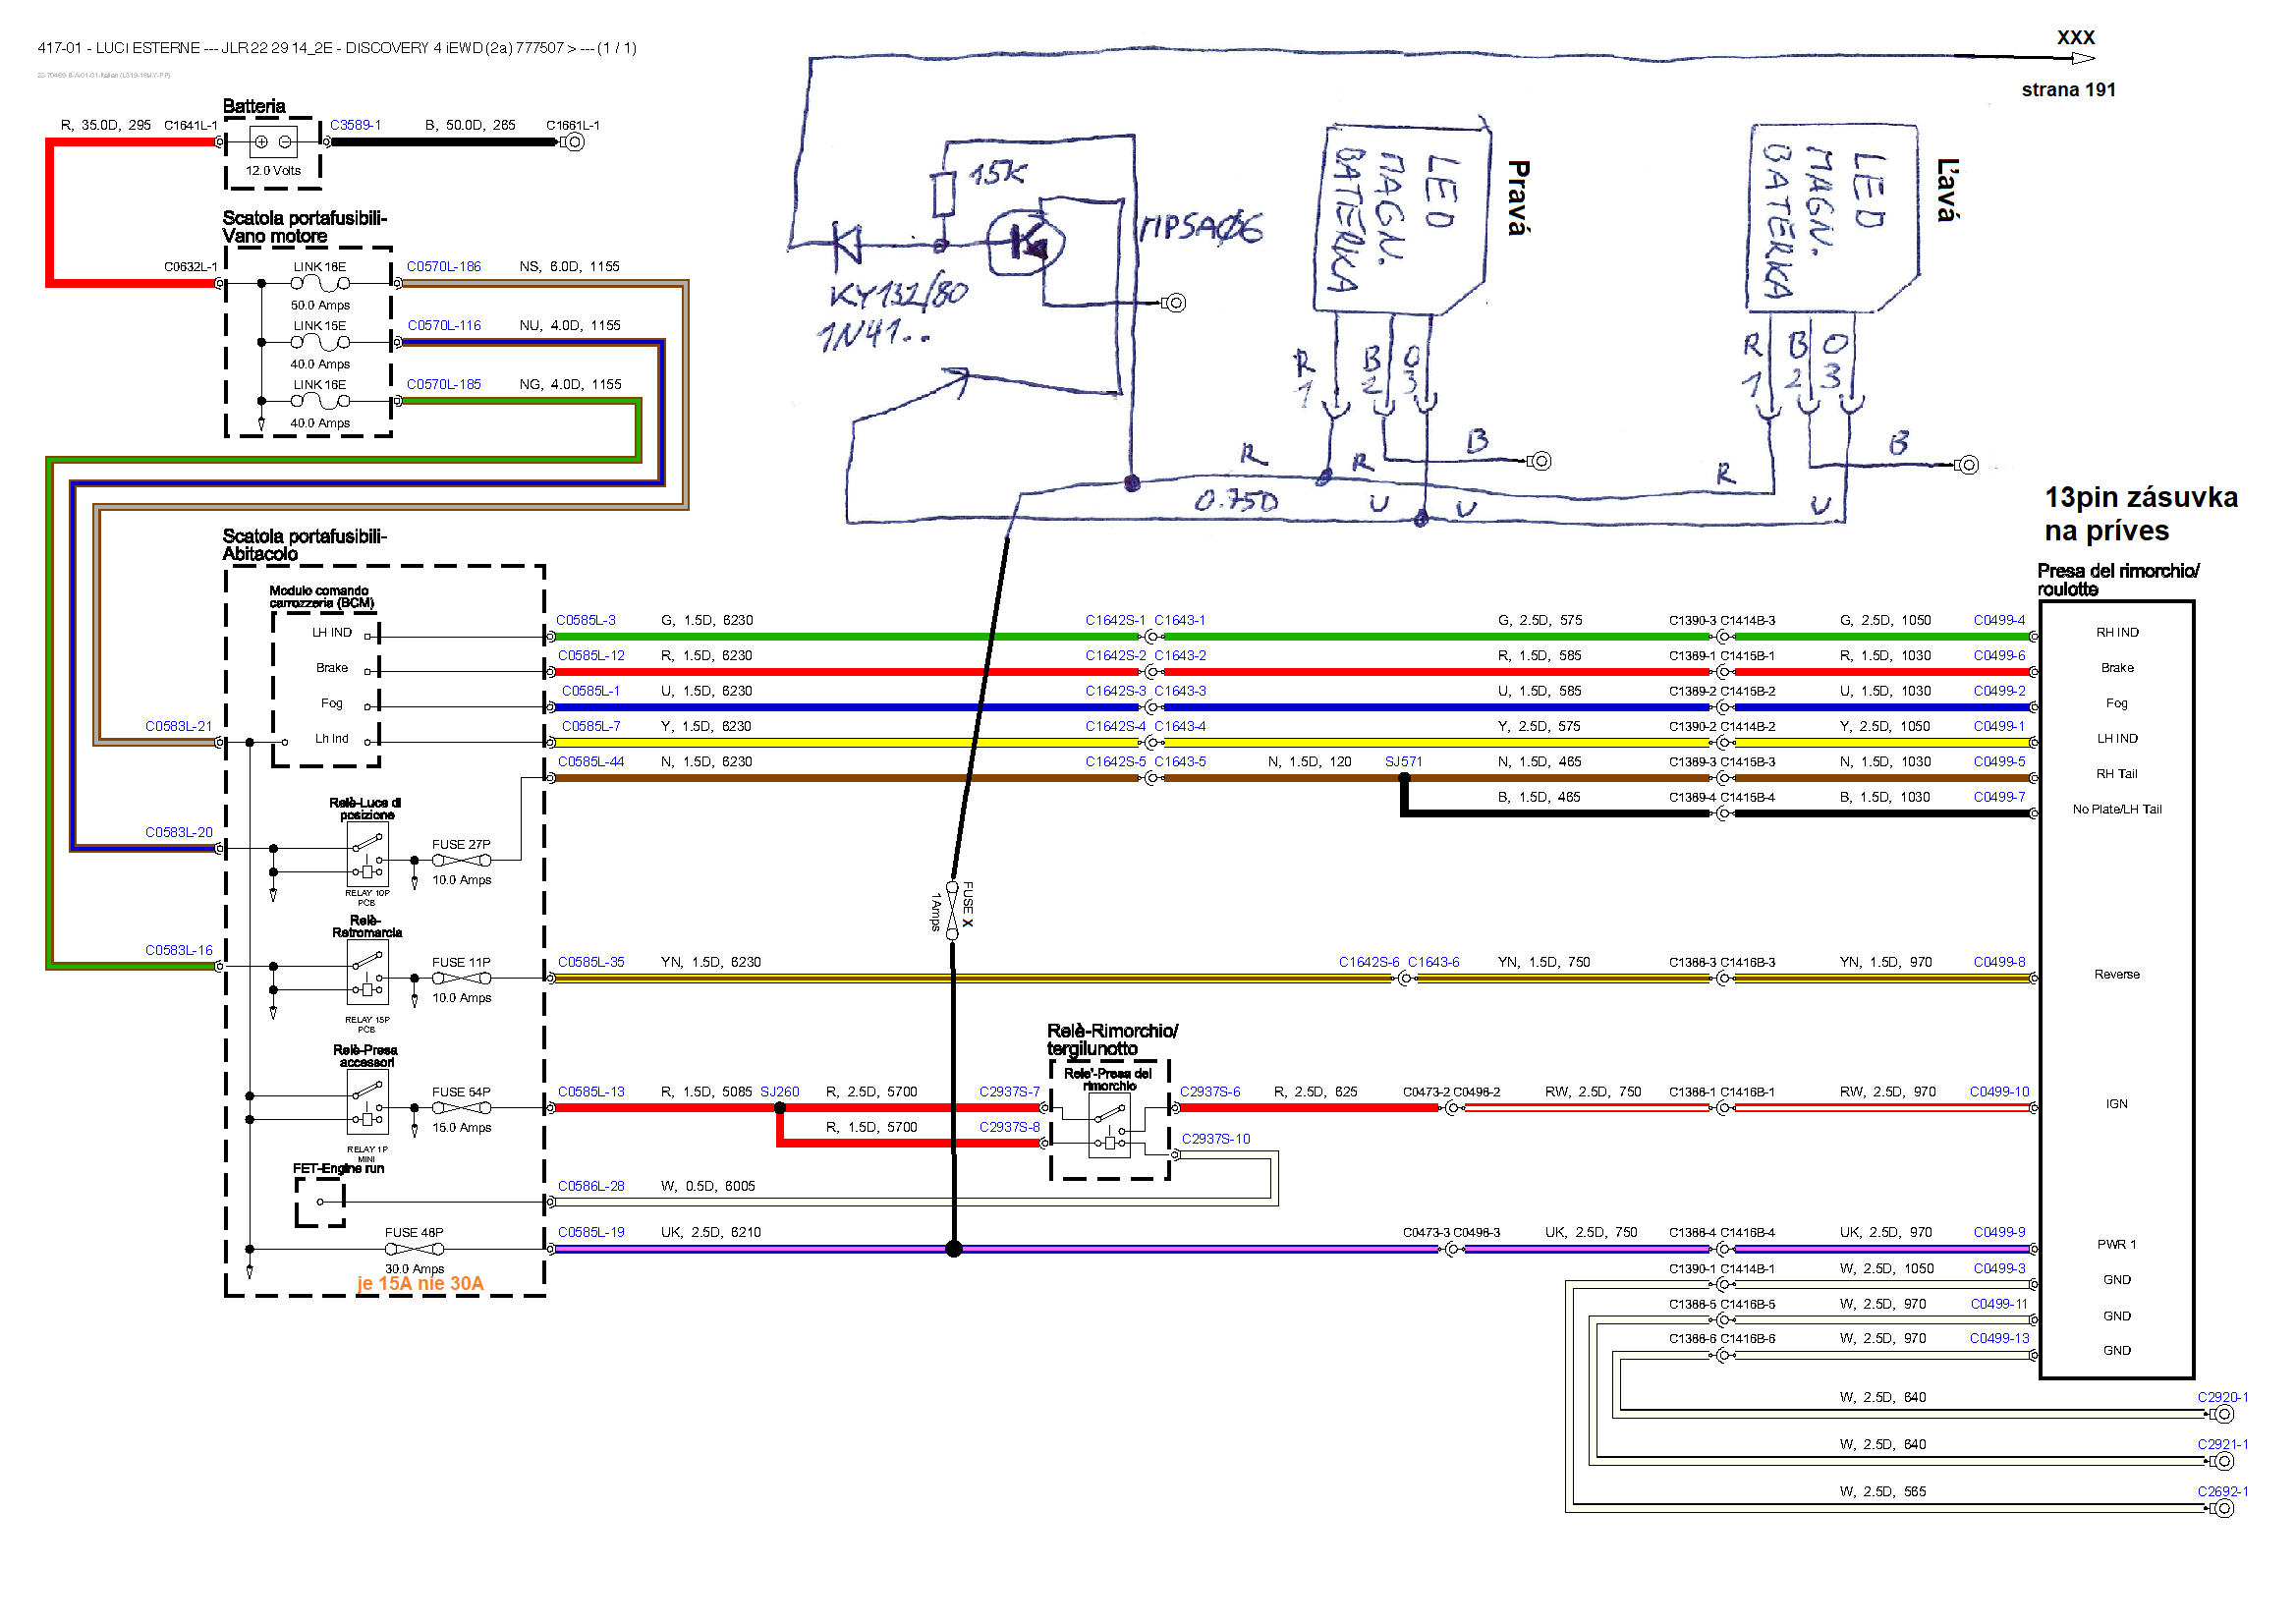Open the C0499-4 connector link
Screen dimensions: 2296x1624
pos(1998,621)
